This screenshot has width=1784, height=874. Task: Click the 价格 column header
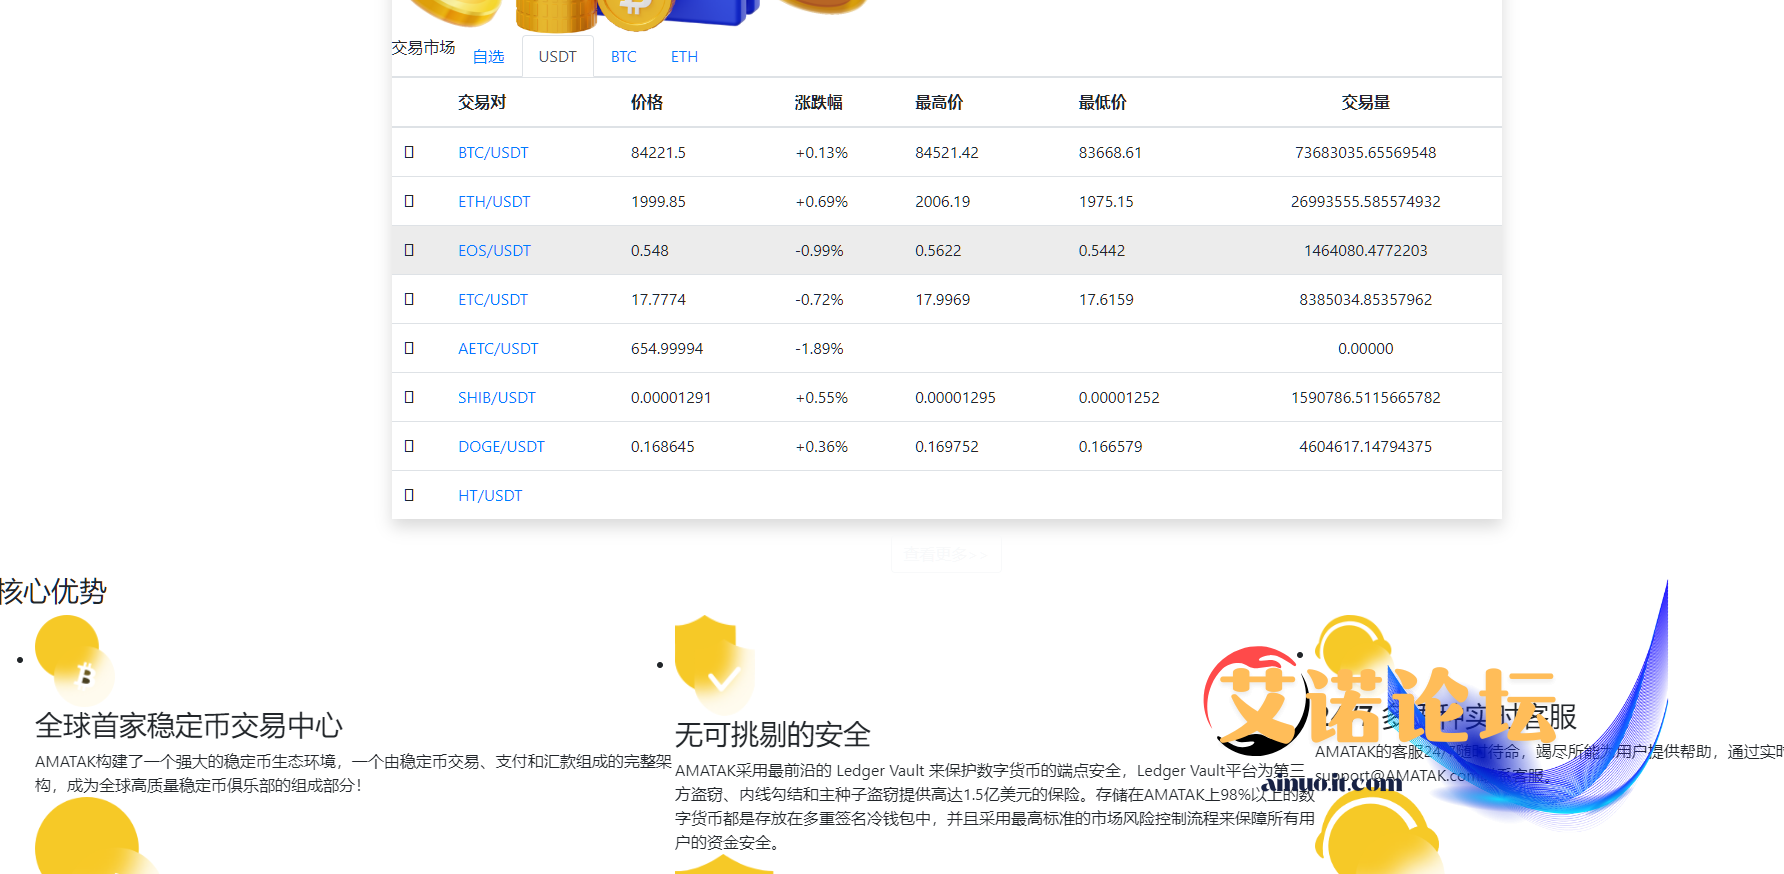647,102
